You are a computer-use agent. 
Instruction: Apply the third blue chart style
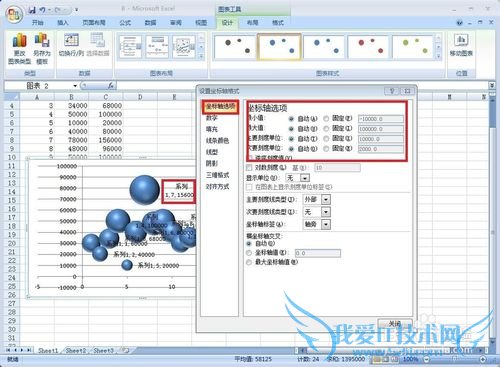pyautogui.click(x=324, y=47)
